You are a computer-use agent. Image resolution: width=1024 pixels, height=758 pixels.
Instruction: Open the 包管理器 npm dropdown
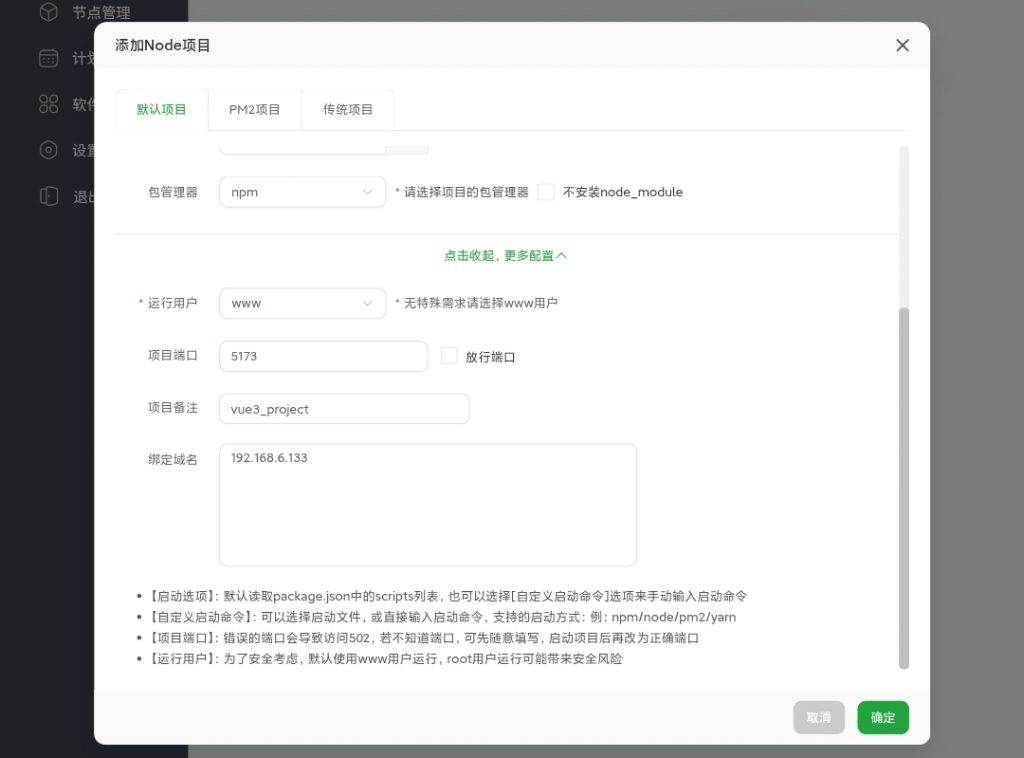point(302,192)
